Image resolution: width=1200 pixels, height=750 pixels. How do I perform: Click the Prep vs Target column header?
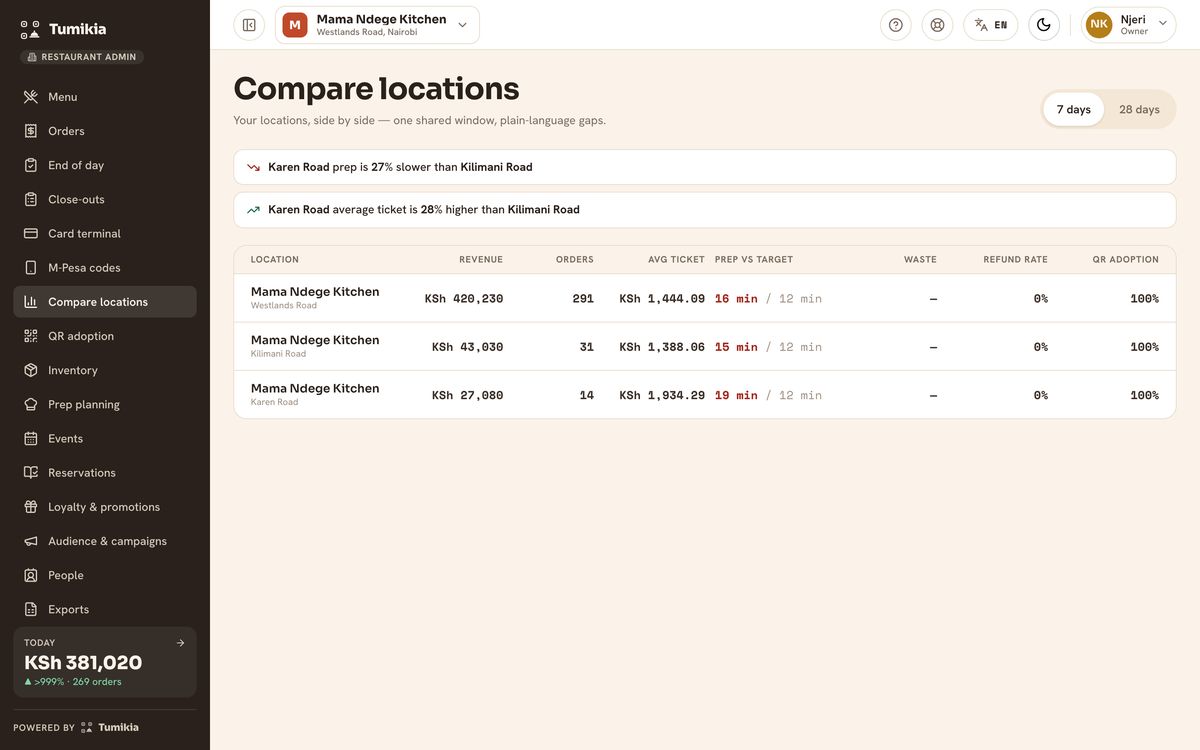click(x=754, y=260)
